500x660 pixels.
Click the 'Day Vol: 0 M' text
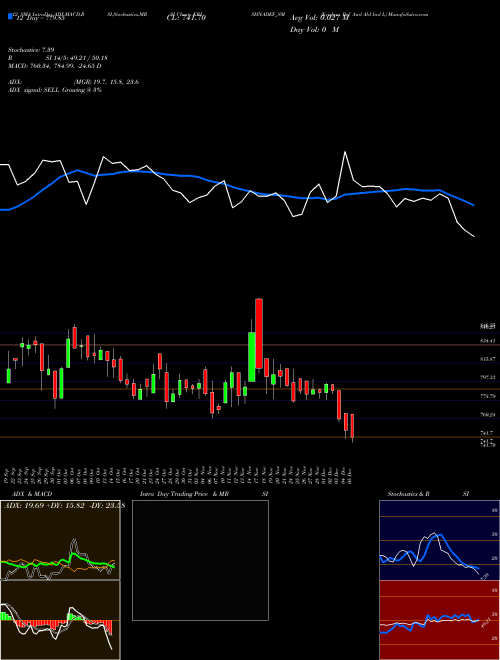pyautogui.click(x=314, y=30)
